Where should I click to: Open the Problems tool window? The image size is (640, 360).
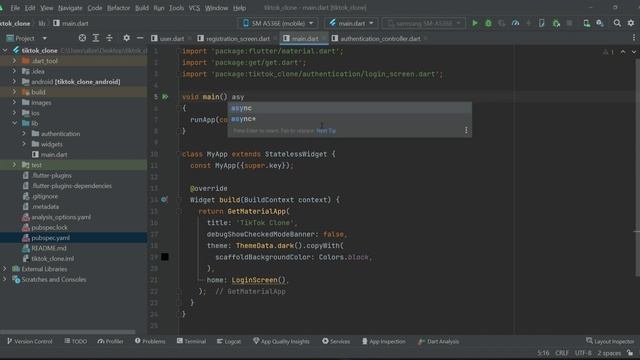(150, 341)
